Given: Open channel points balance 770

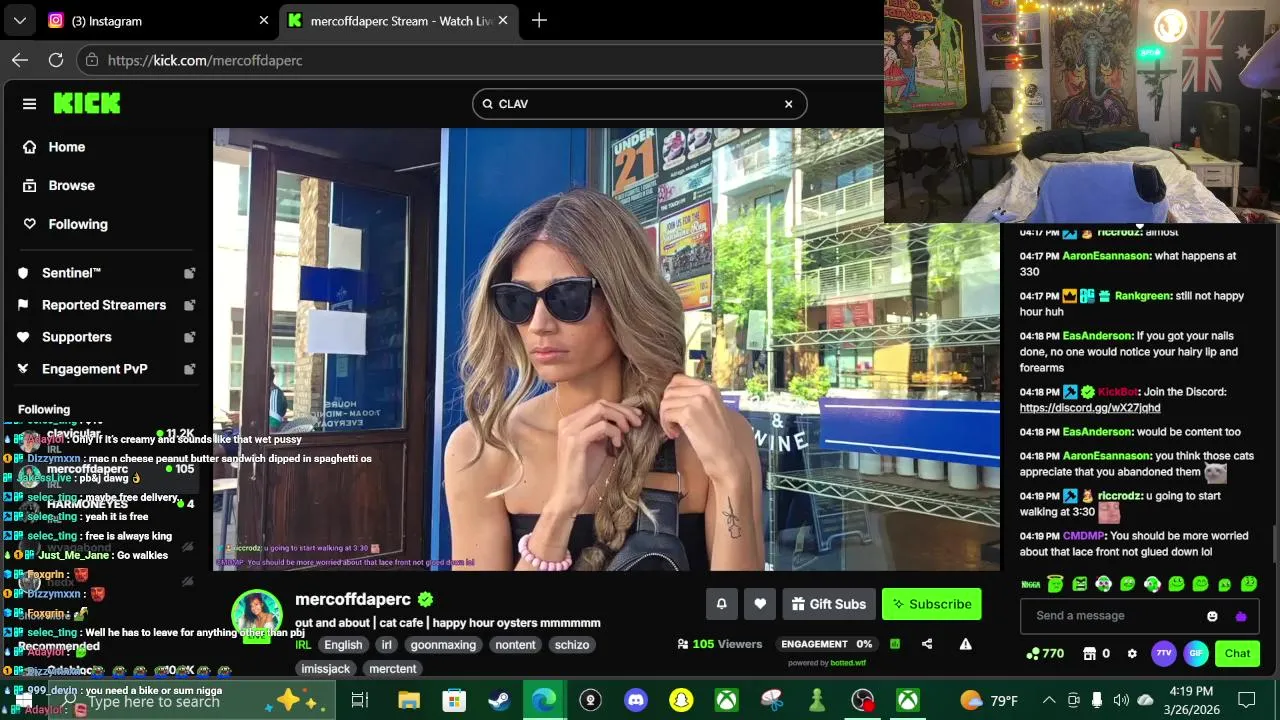Looking at the screenshot, I should tap(1045, 653).
